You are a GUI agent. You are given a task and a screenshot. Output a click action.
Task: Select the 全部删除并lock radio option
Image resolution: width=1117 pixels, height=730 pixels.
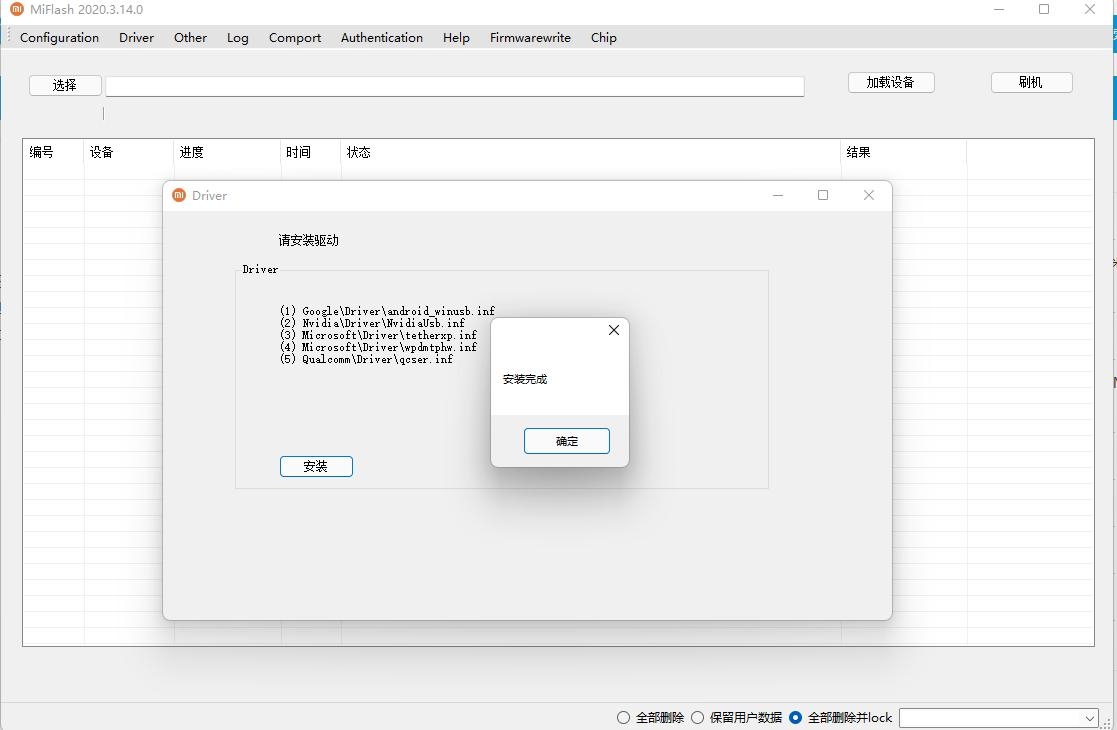796,717
